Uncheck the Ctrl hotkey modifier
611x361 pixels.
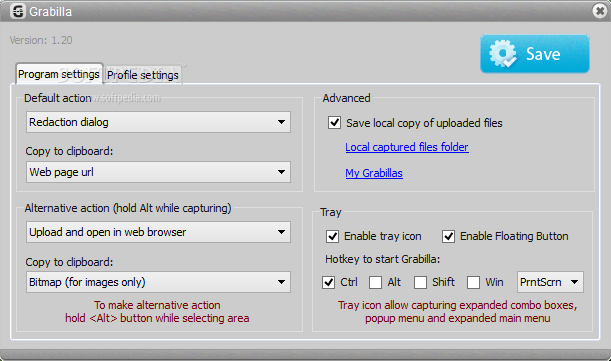[x=328, y=282]
